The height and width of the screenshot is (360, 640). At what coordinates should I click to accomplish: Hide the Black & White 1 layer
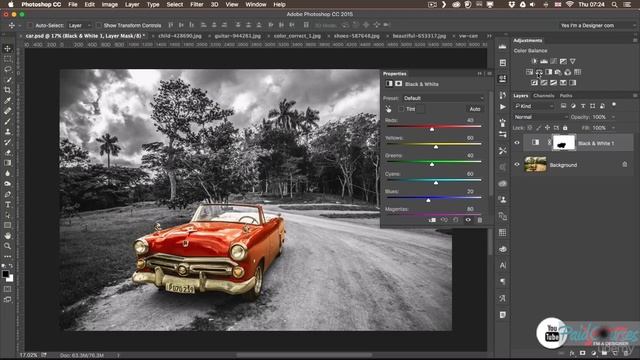pyautogui.click(x=517, y=143)
